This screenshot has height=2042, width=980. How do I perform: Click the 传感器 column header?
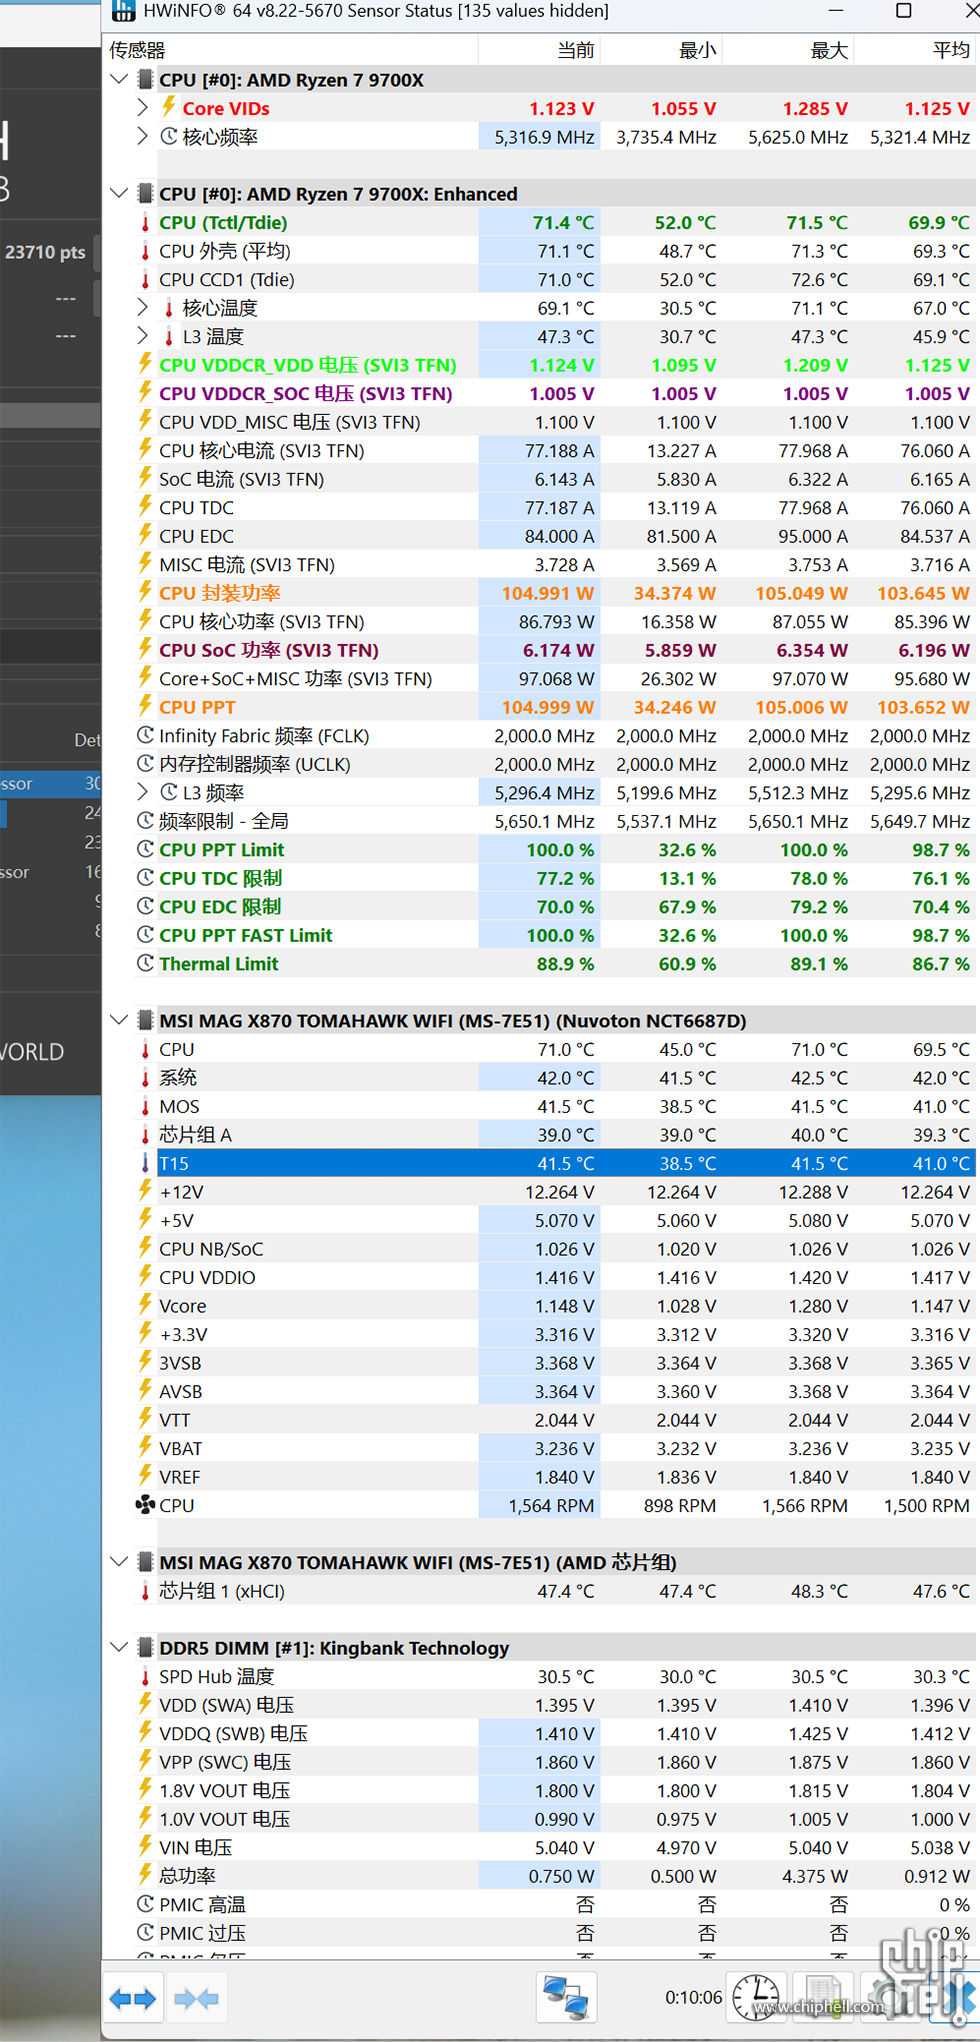[x=290, y=50]
